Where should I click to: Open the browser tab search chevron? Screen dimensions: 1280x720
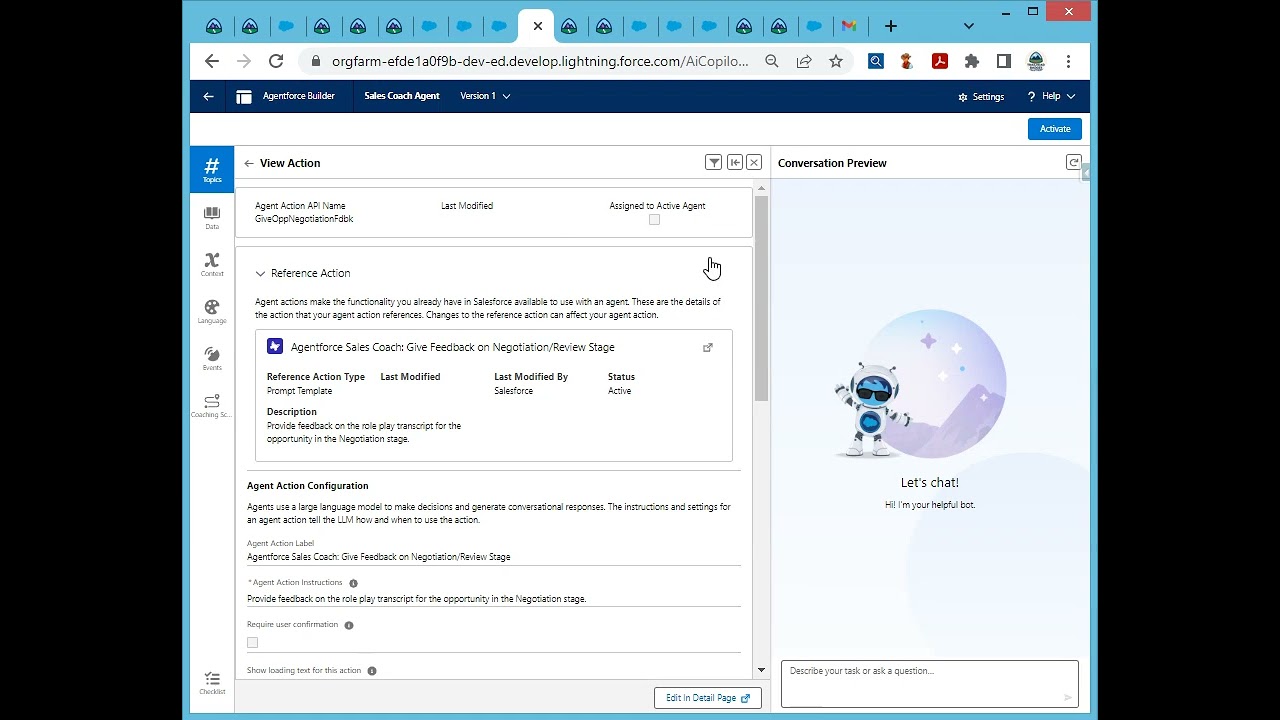click(x=968, y=26)
